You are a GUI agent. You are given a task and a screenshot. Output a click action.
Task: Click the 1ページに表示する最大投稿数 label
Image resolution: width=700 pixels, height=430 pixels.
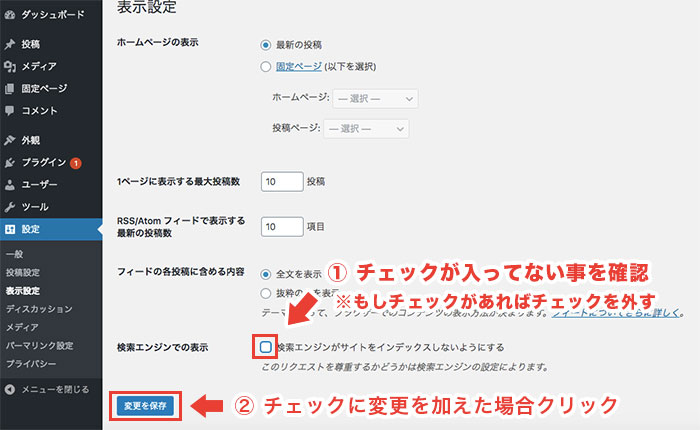(x=179, y=182)
